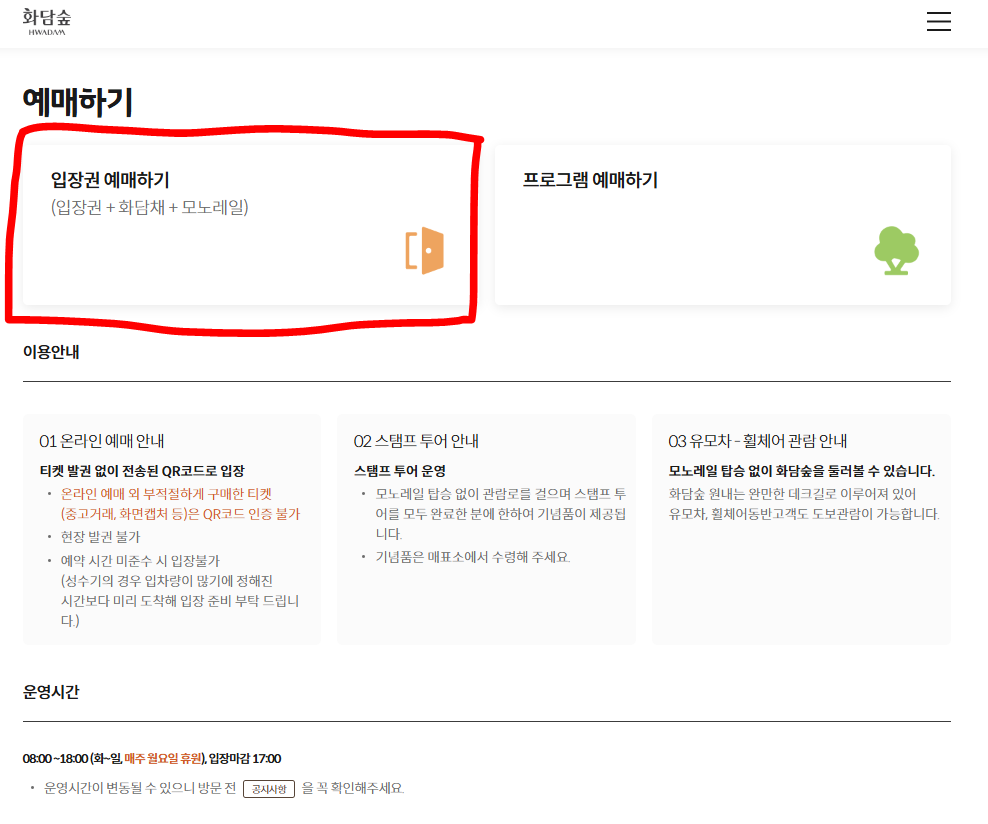Click the 02 스탬프 투어 안내 title
This screenshot has width=988, height=824.
pyautogui.click(x=416, y=441)
